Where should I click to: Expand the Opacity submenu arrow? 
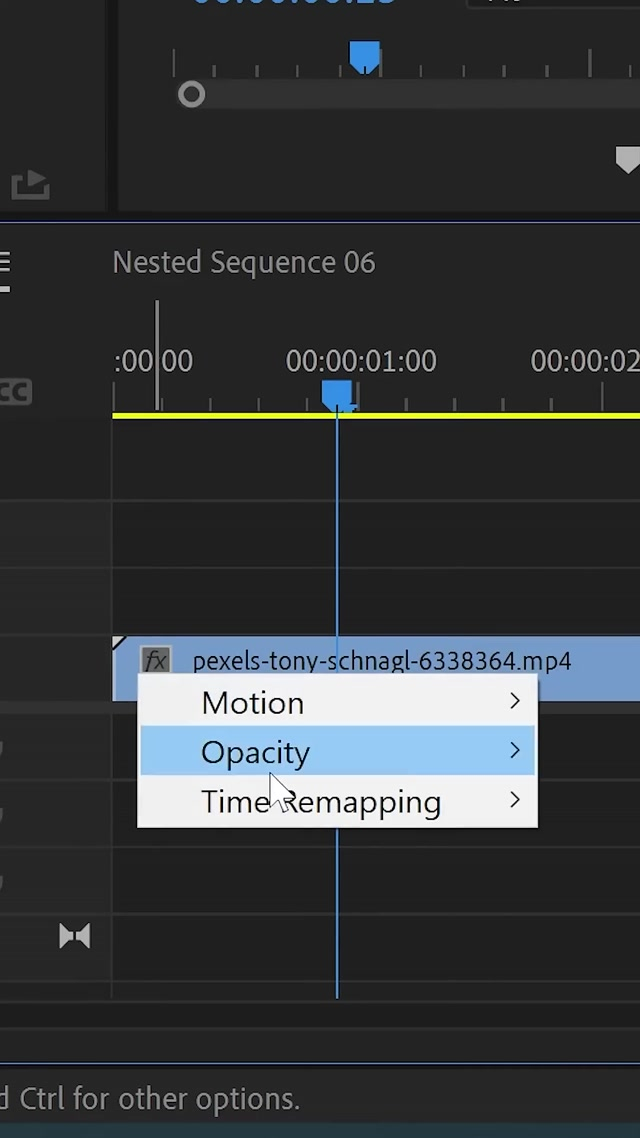pos(515,751)
